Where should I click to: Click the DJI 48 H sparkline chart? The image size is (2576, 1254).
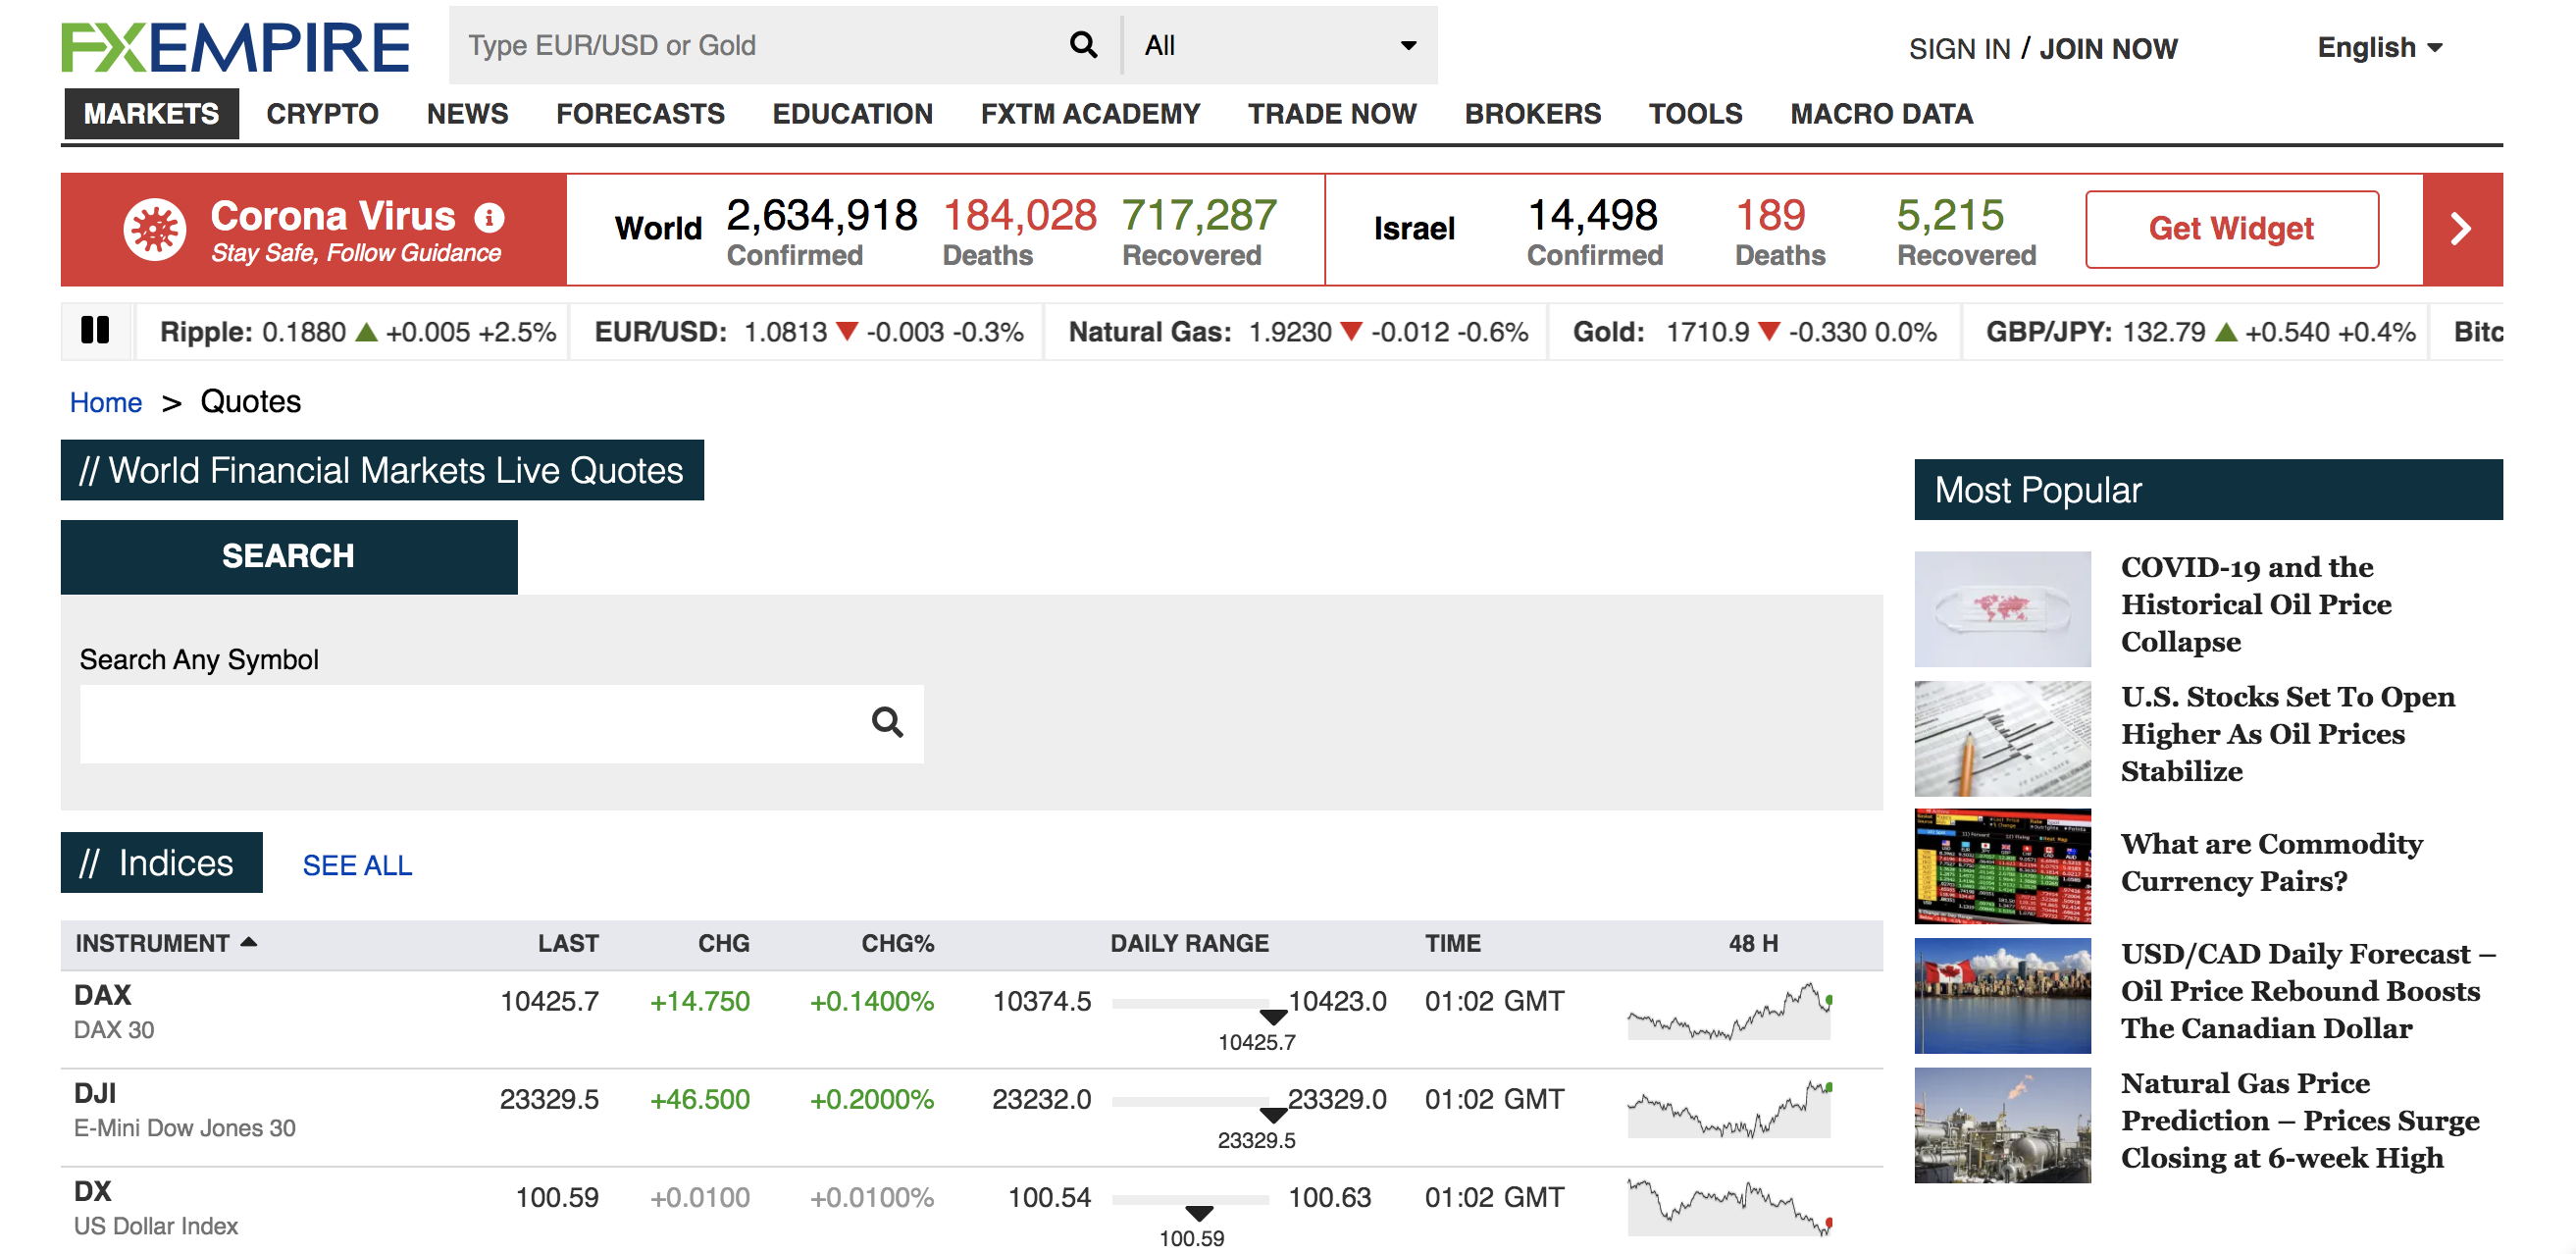(x=1730, y=1110)
